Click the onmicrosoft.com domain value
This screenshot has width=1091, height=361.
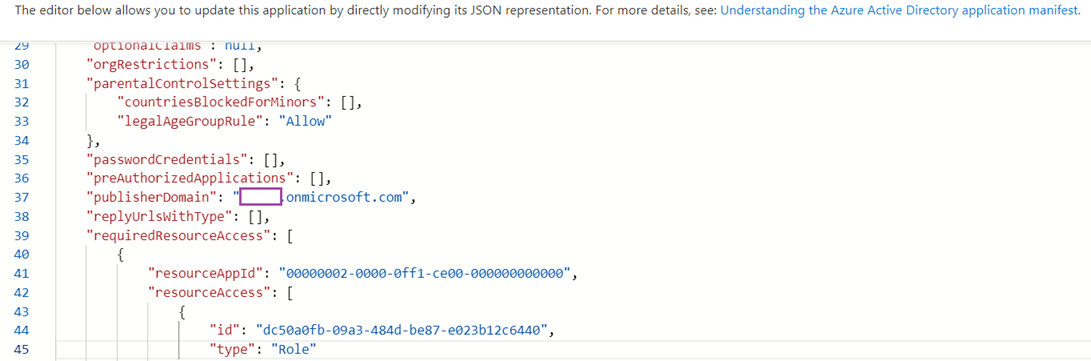pos(345,197)
